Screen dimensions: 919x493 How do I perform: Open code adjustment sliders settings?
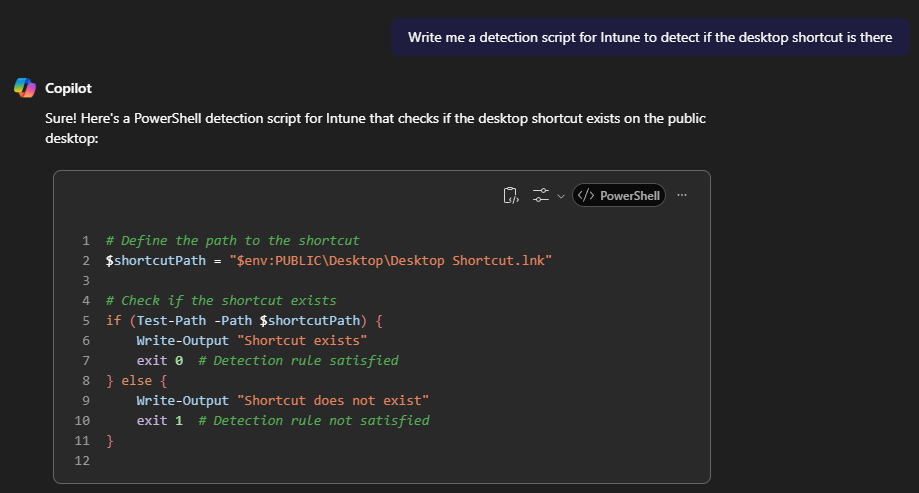[x=541, y=195]
